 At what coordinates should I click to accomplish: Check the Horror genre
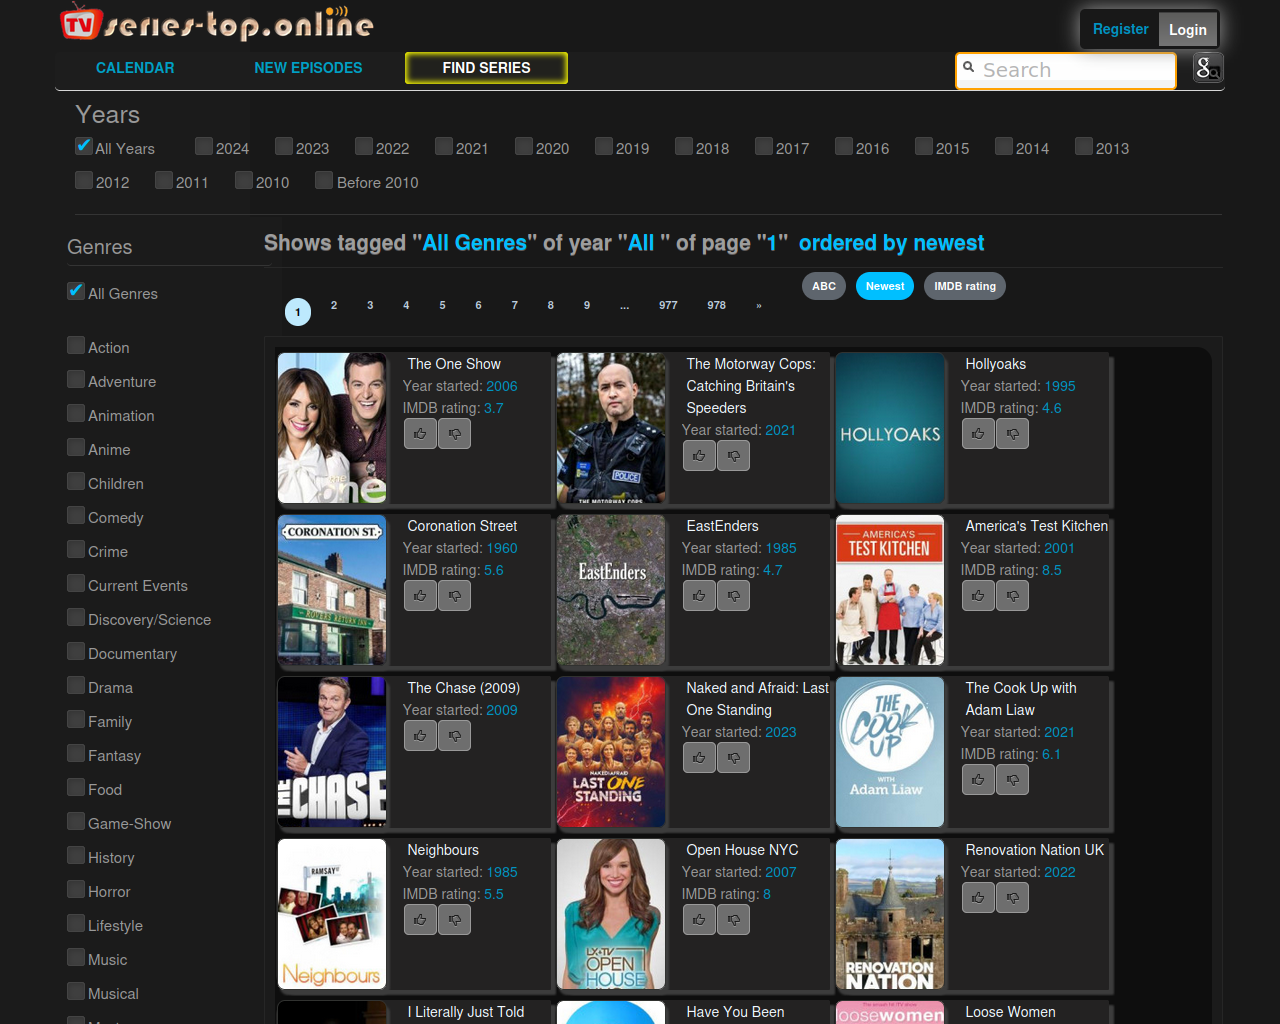(76, 889)
